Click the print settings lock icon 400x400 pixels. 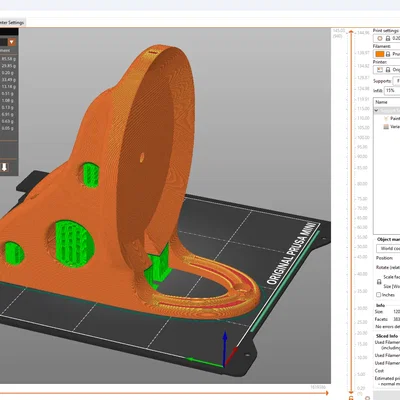388,38
